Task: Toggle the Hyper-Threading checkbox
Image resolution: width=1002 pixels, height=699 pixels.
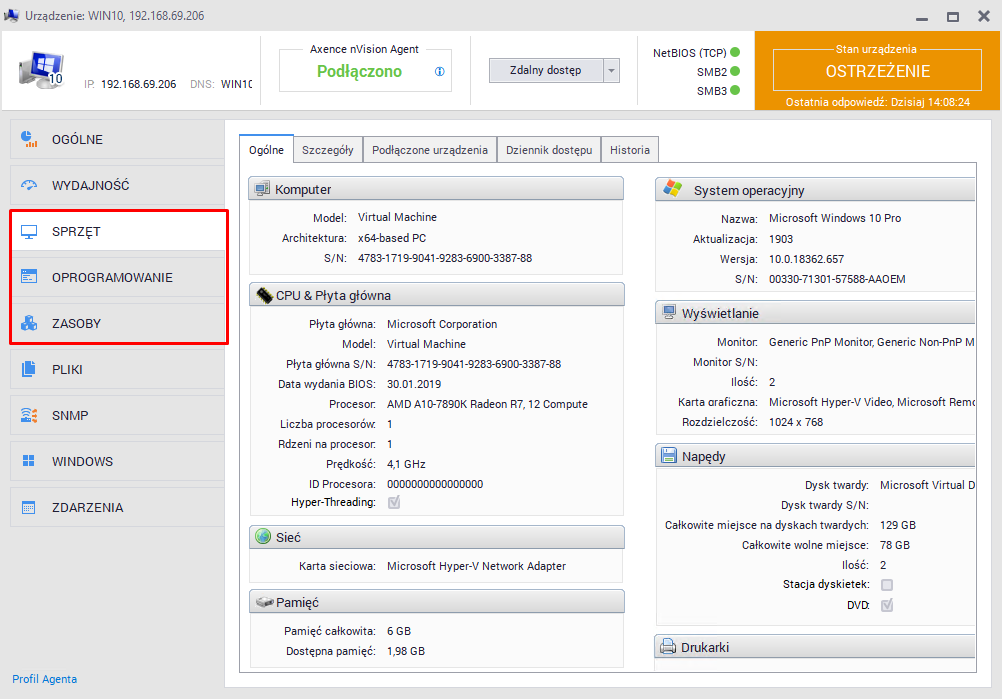Action: point(394,502)
